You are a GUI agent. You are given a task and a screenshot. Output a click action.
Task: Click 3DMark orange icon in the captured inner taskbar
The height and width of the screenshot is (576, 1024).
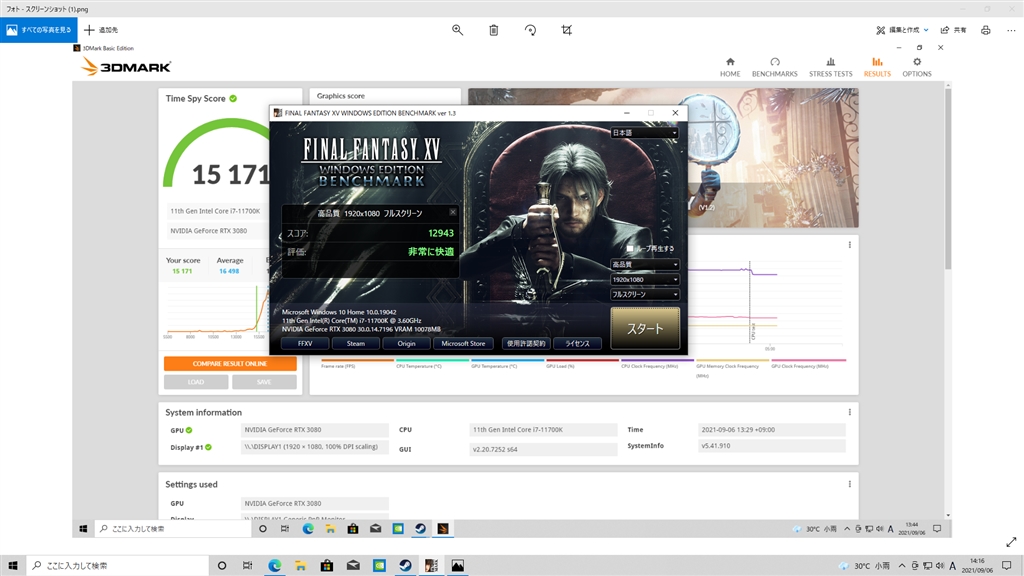443,529
